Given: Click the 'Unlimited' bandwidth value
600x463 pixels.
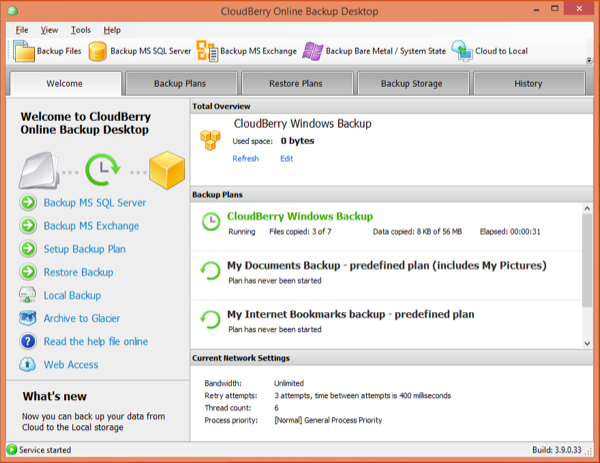Looking at the screenshot, I should (289, 383).
